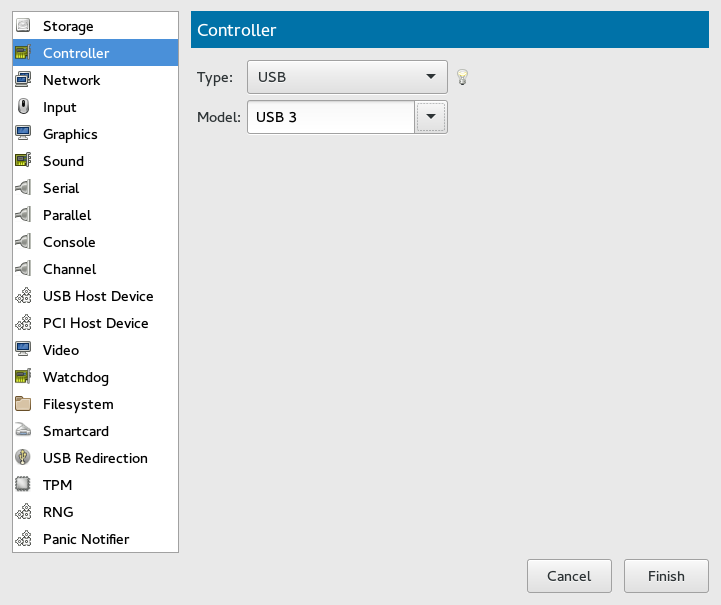Expand the Model combo box arrow

(430, 117)
